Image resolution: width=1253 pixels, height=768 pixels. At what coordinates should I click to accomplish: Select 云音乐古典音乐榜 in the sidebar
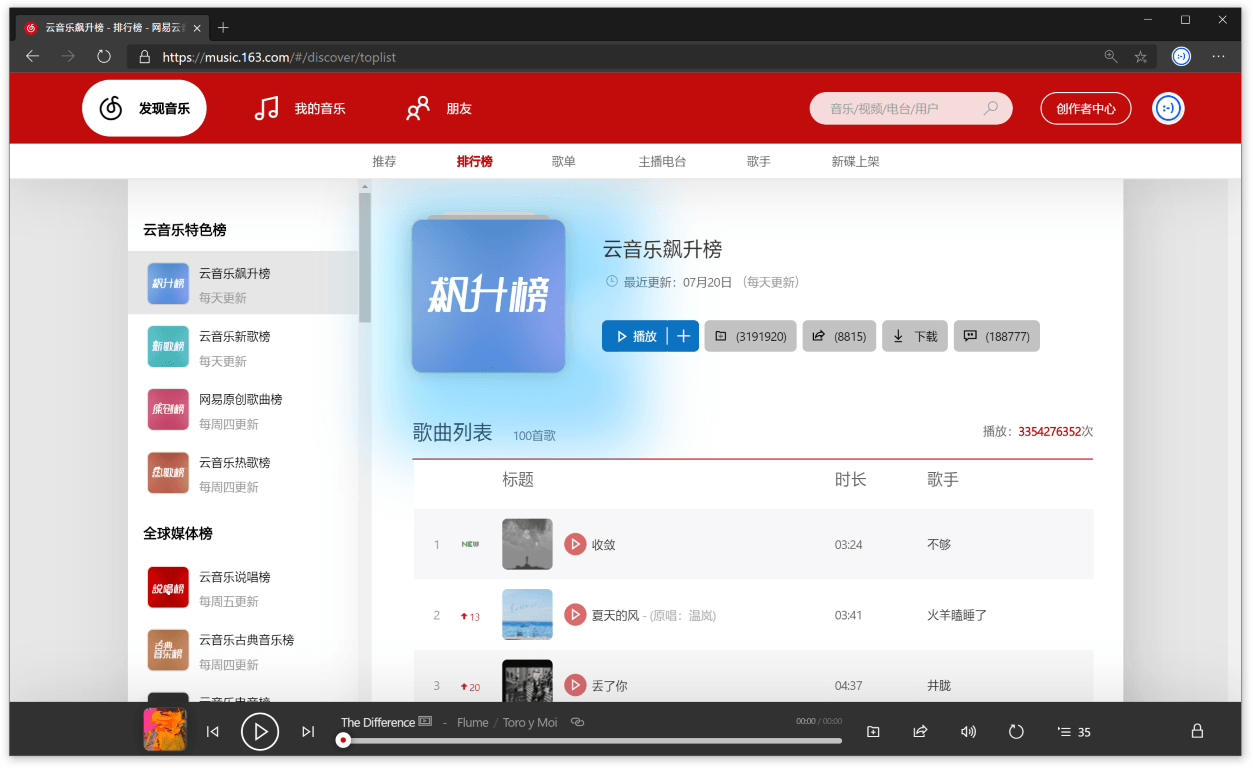[x=243, y=651]
